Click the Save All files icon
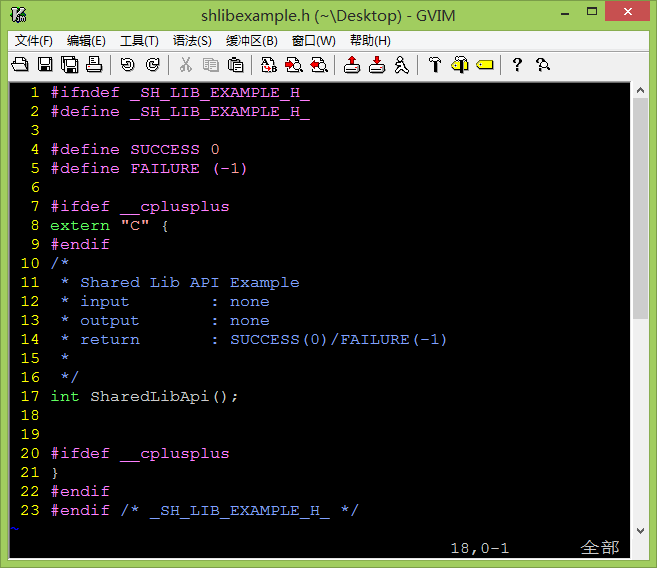 point(70,65)
